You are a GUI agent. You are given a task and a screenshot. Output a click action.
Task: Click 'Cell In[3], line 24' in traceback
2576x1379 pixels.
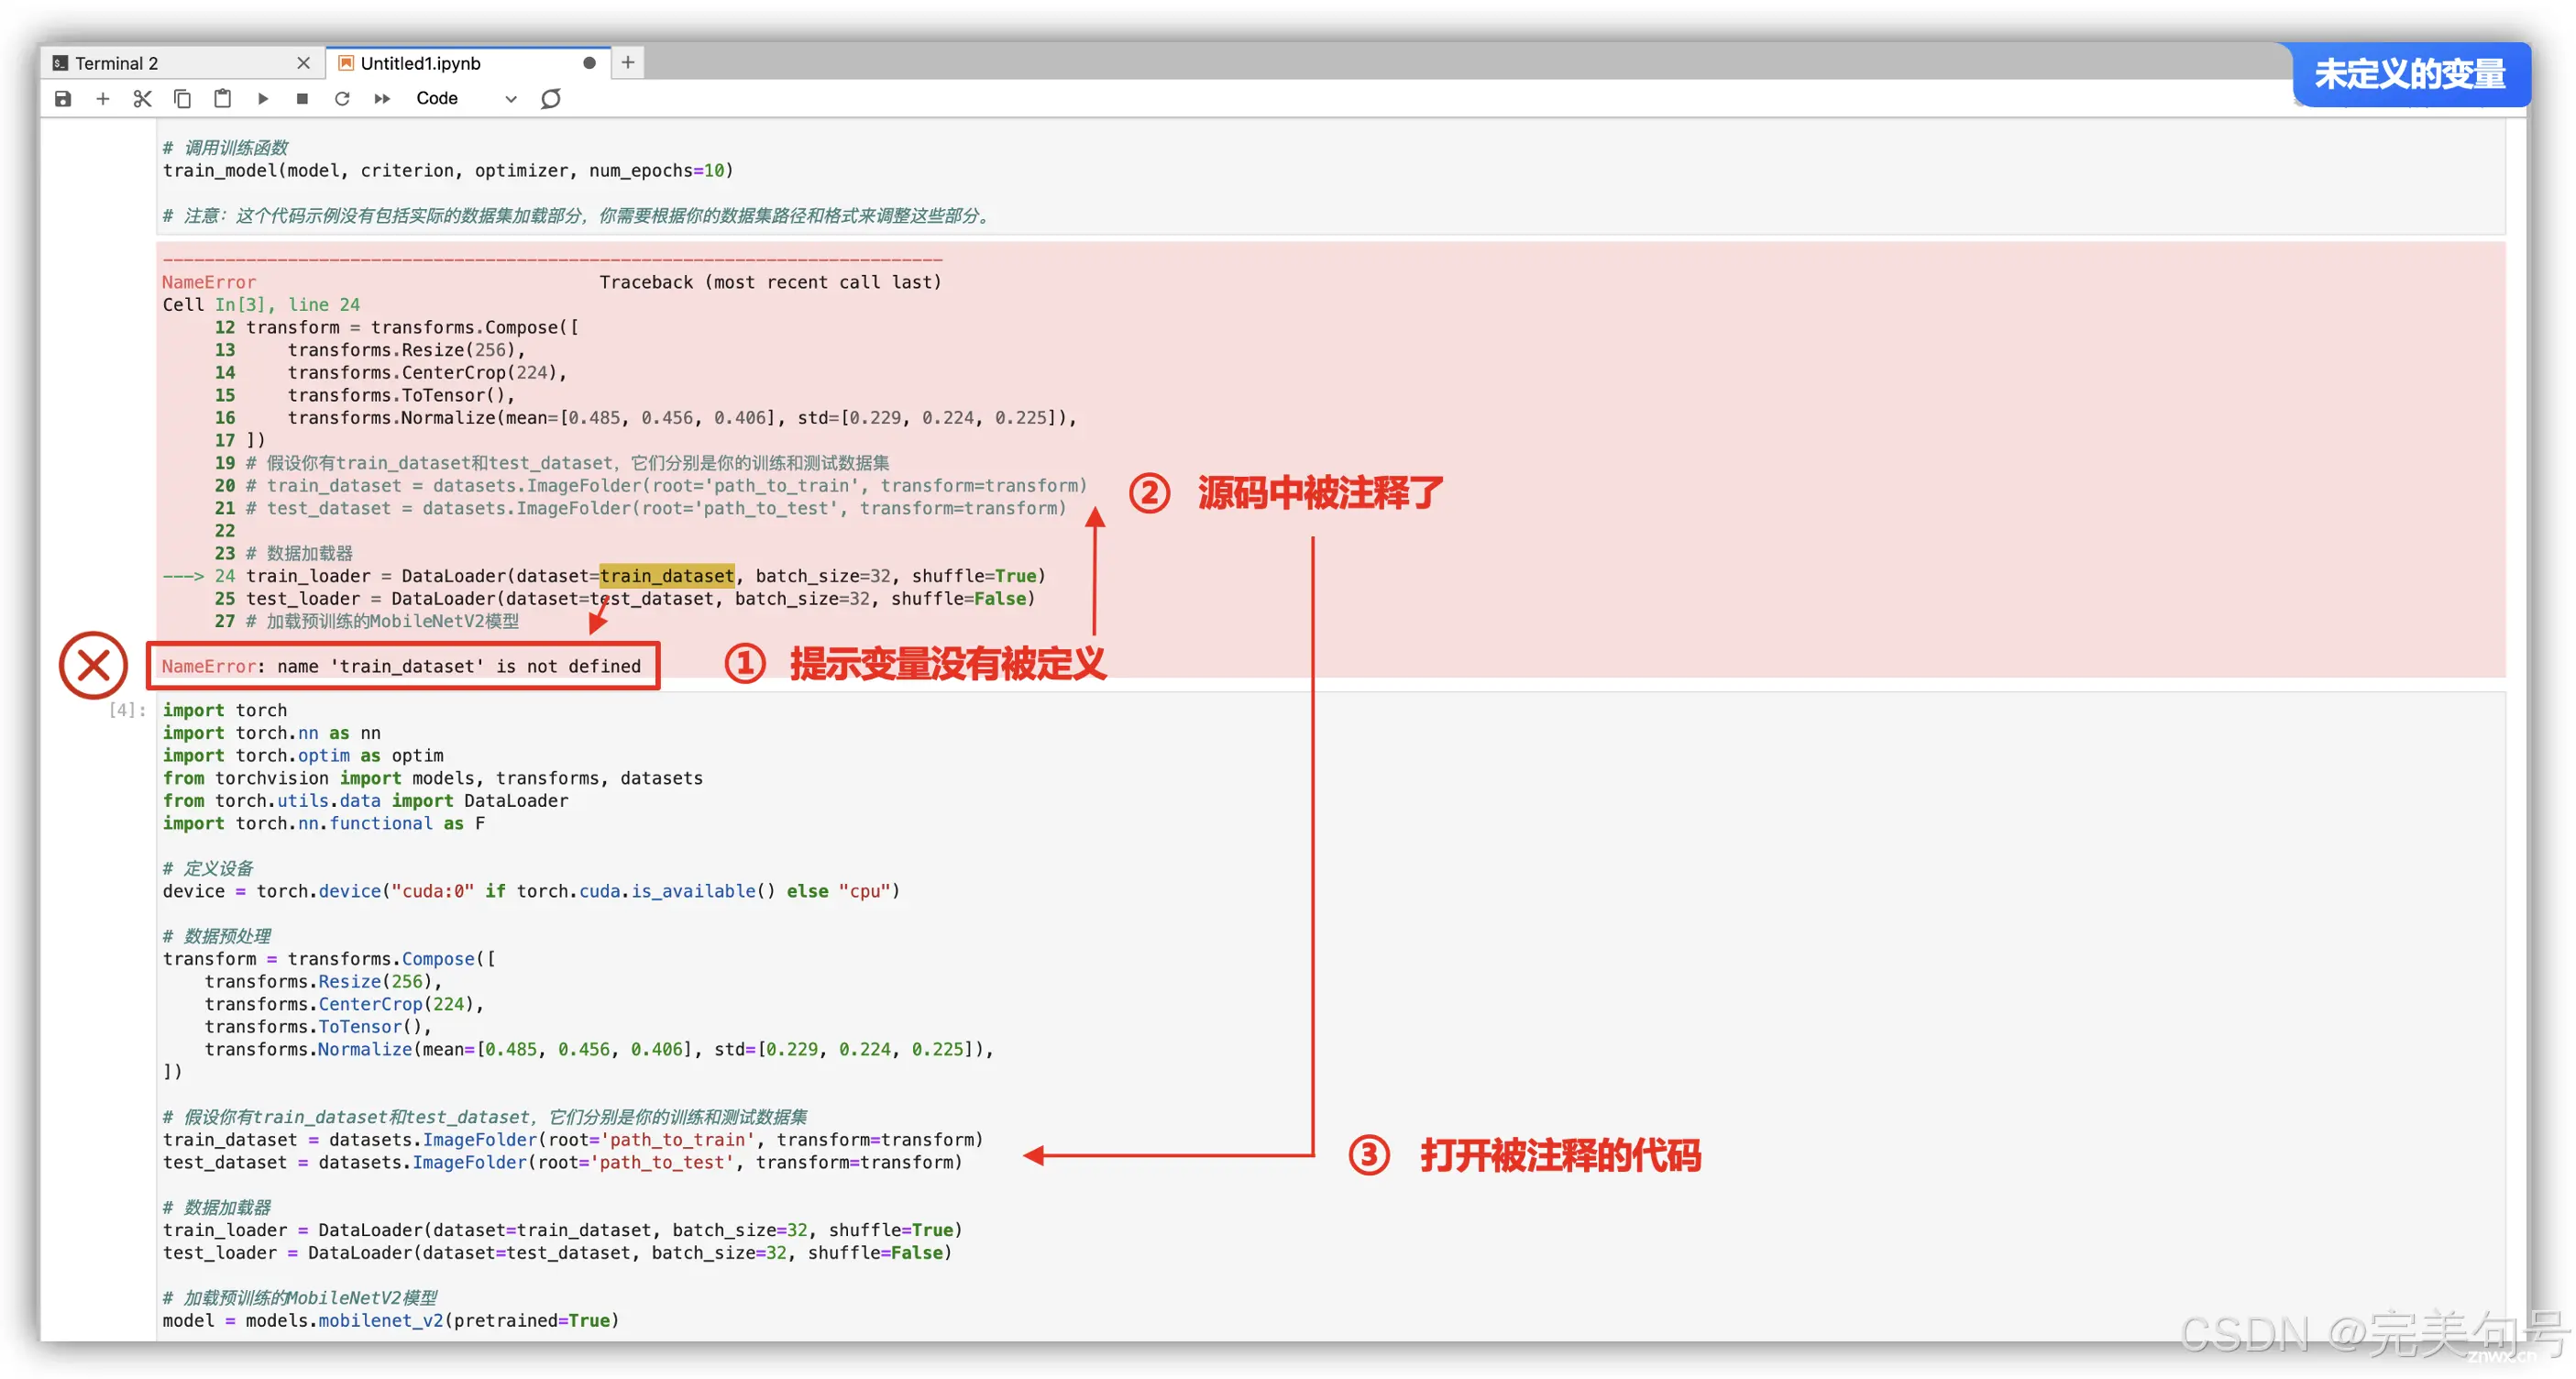point(261,305)
